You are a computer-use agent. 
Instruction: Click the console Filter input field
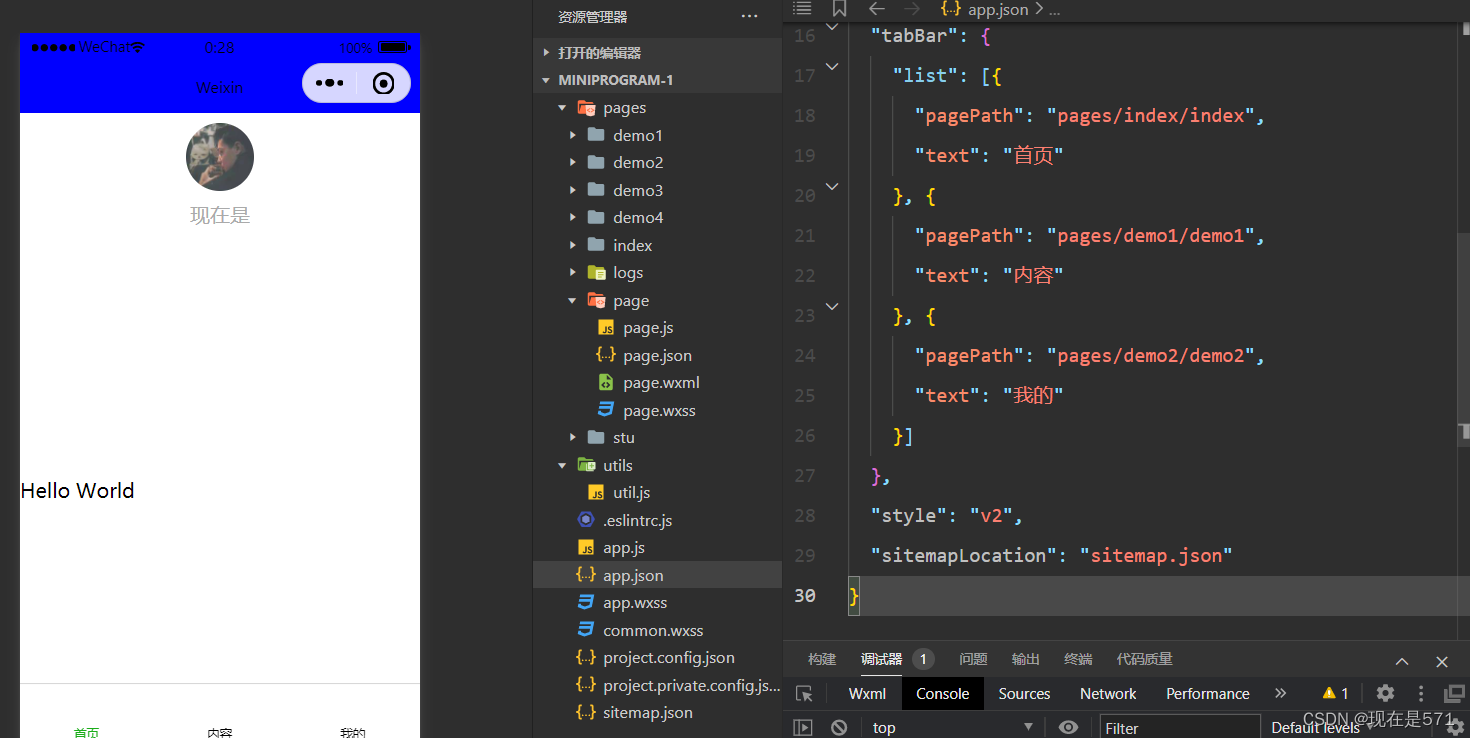1180,728
